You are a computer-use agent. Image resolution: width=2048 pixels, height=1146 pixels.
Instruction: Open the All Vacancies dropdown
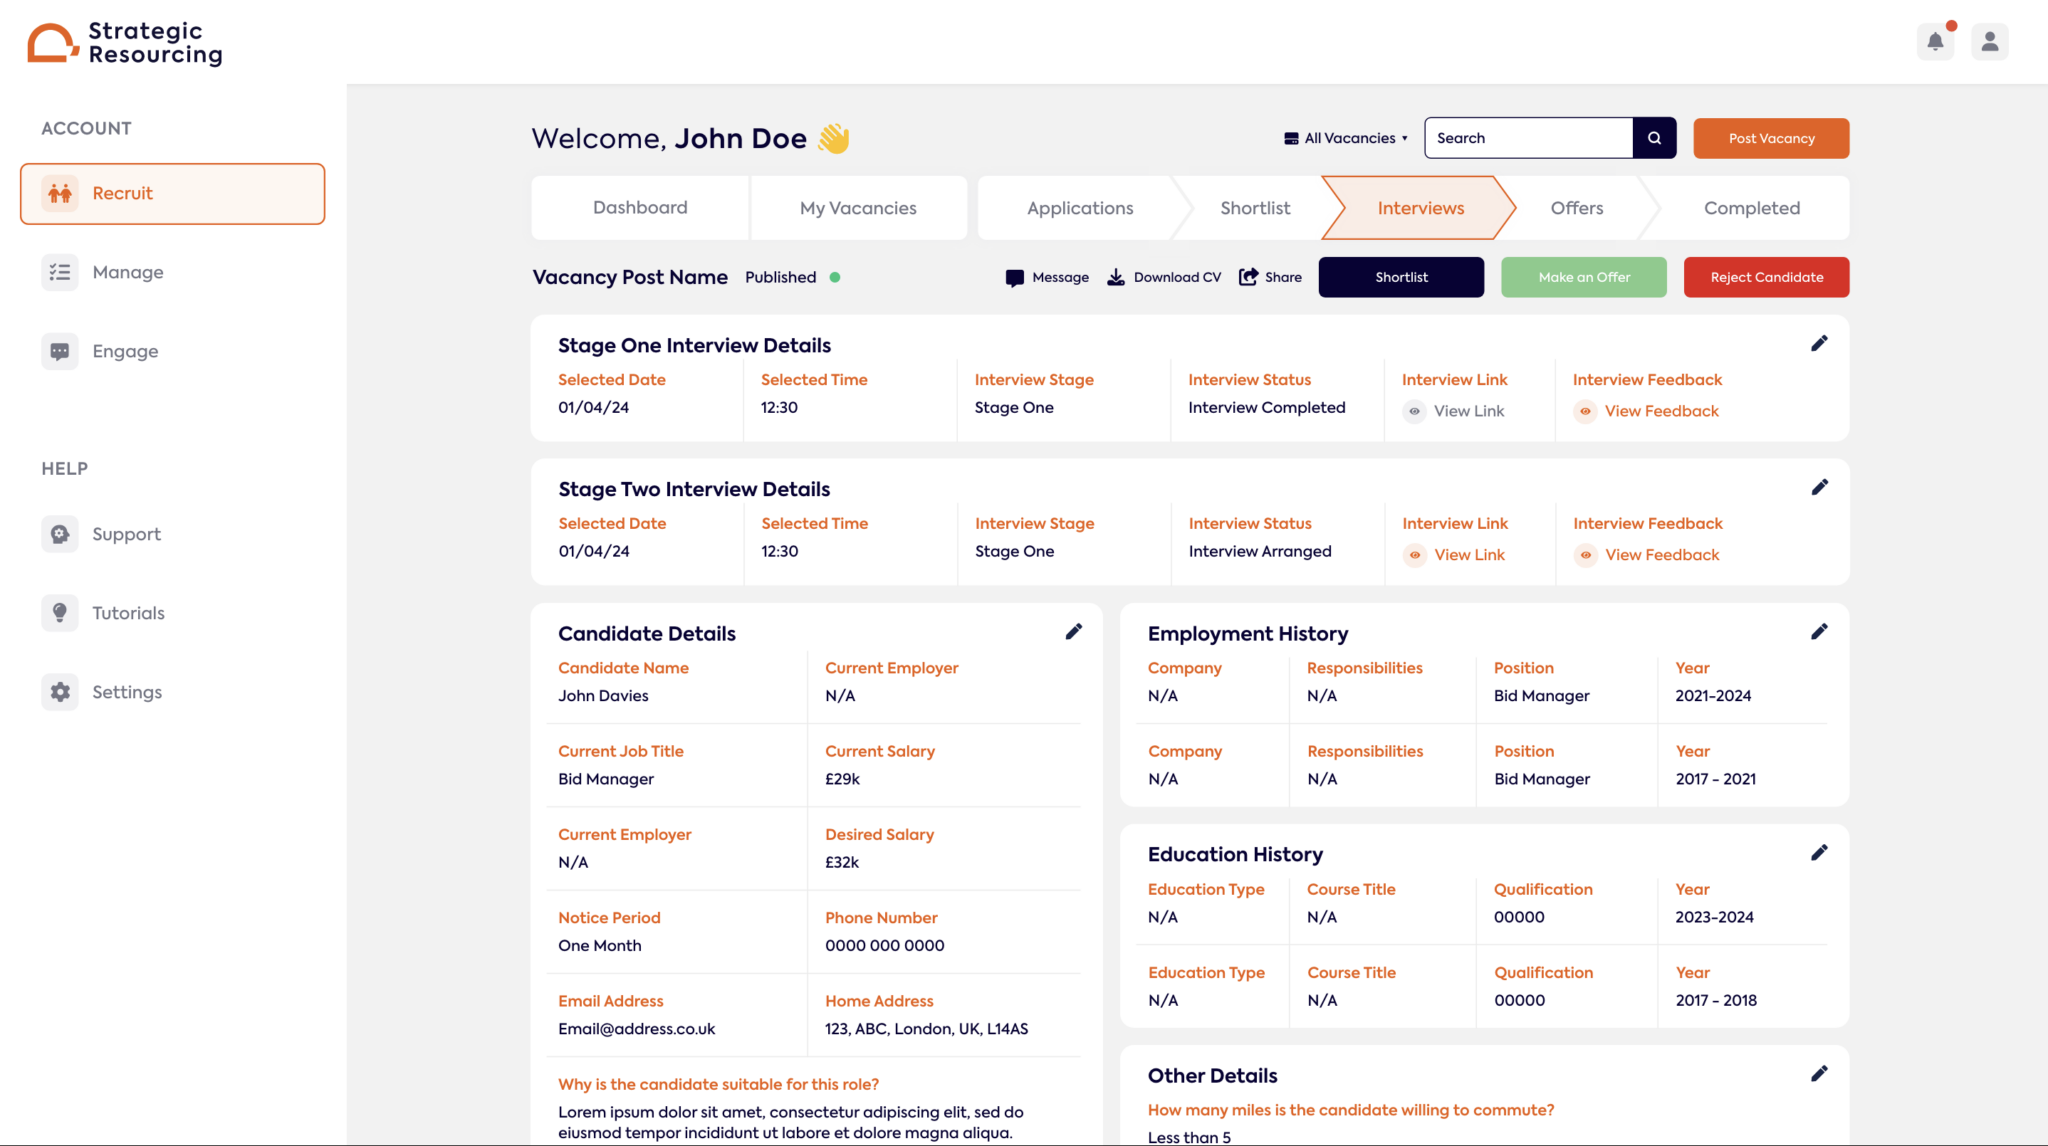1345,138
